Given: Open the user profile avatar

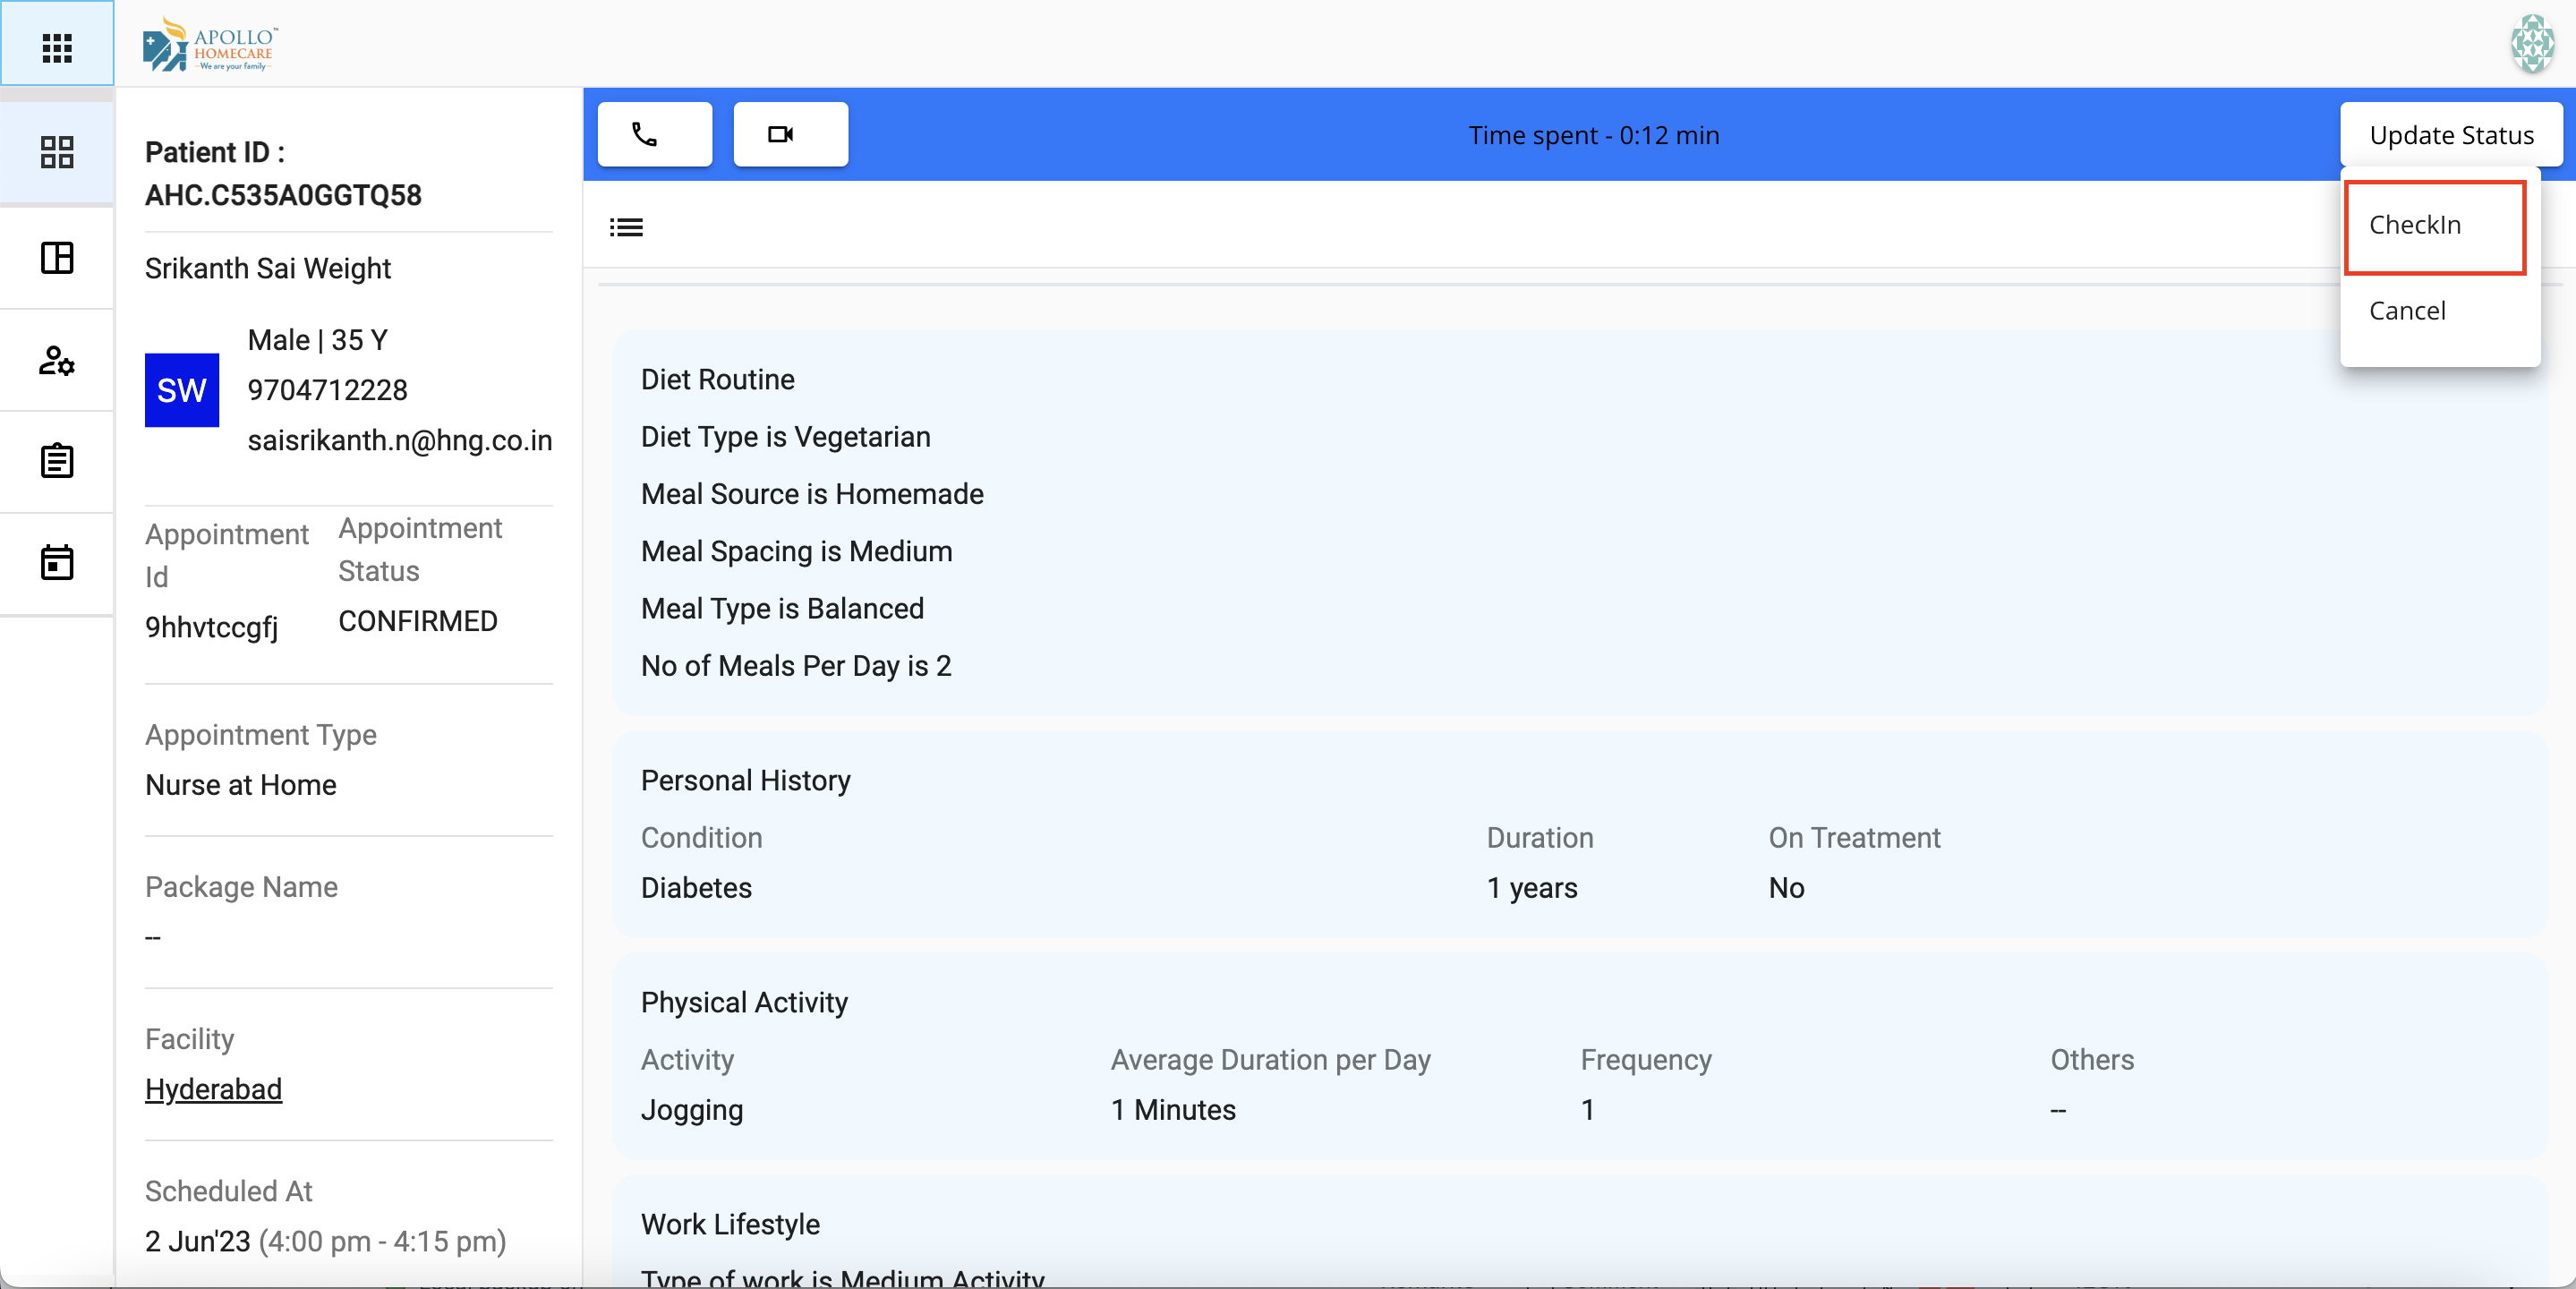Looking at the screenshot, I should (2531, 45).
